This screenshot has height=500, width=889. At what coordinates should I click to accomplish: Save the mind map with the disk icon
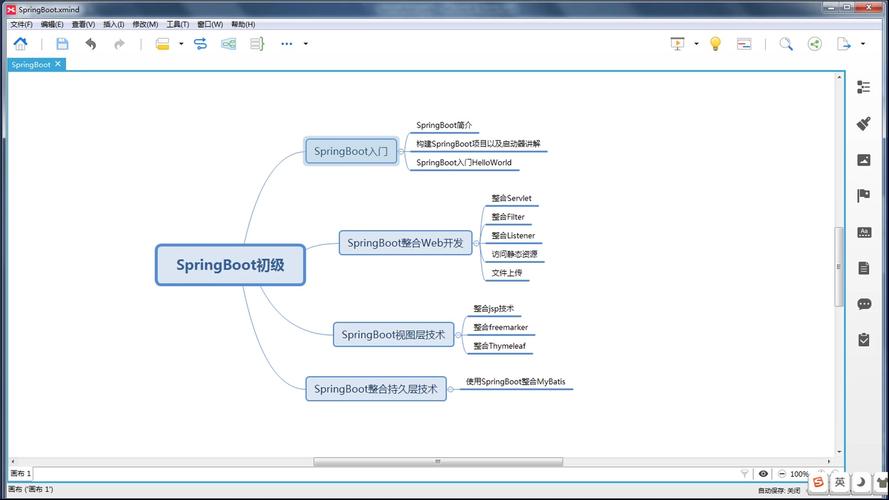[x=62, y=44]
